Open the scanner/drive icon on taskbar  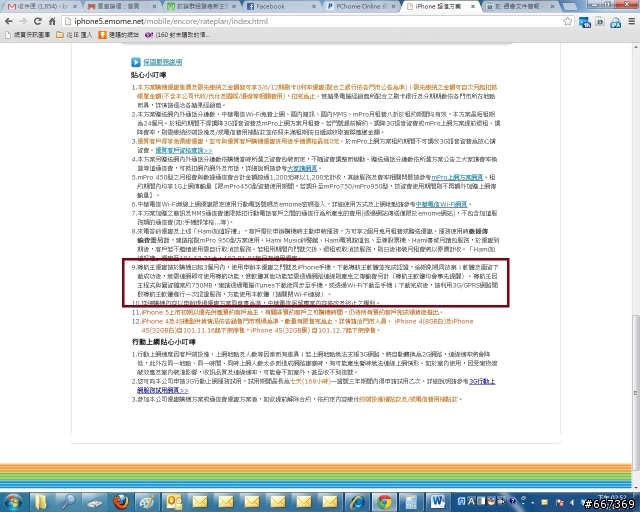pos(94,502)
